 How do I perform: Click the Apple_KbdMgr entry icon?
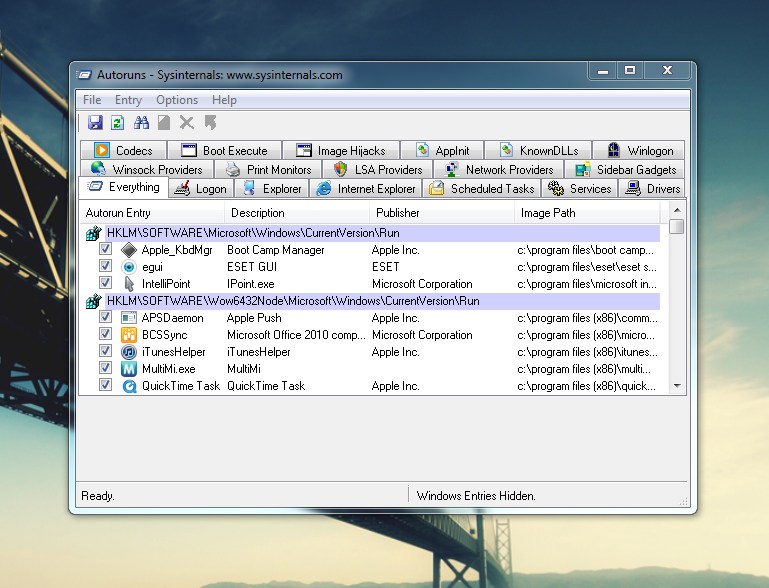(x=128, y=250)
